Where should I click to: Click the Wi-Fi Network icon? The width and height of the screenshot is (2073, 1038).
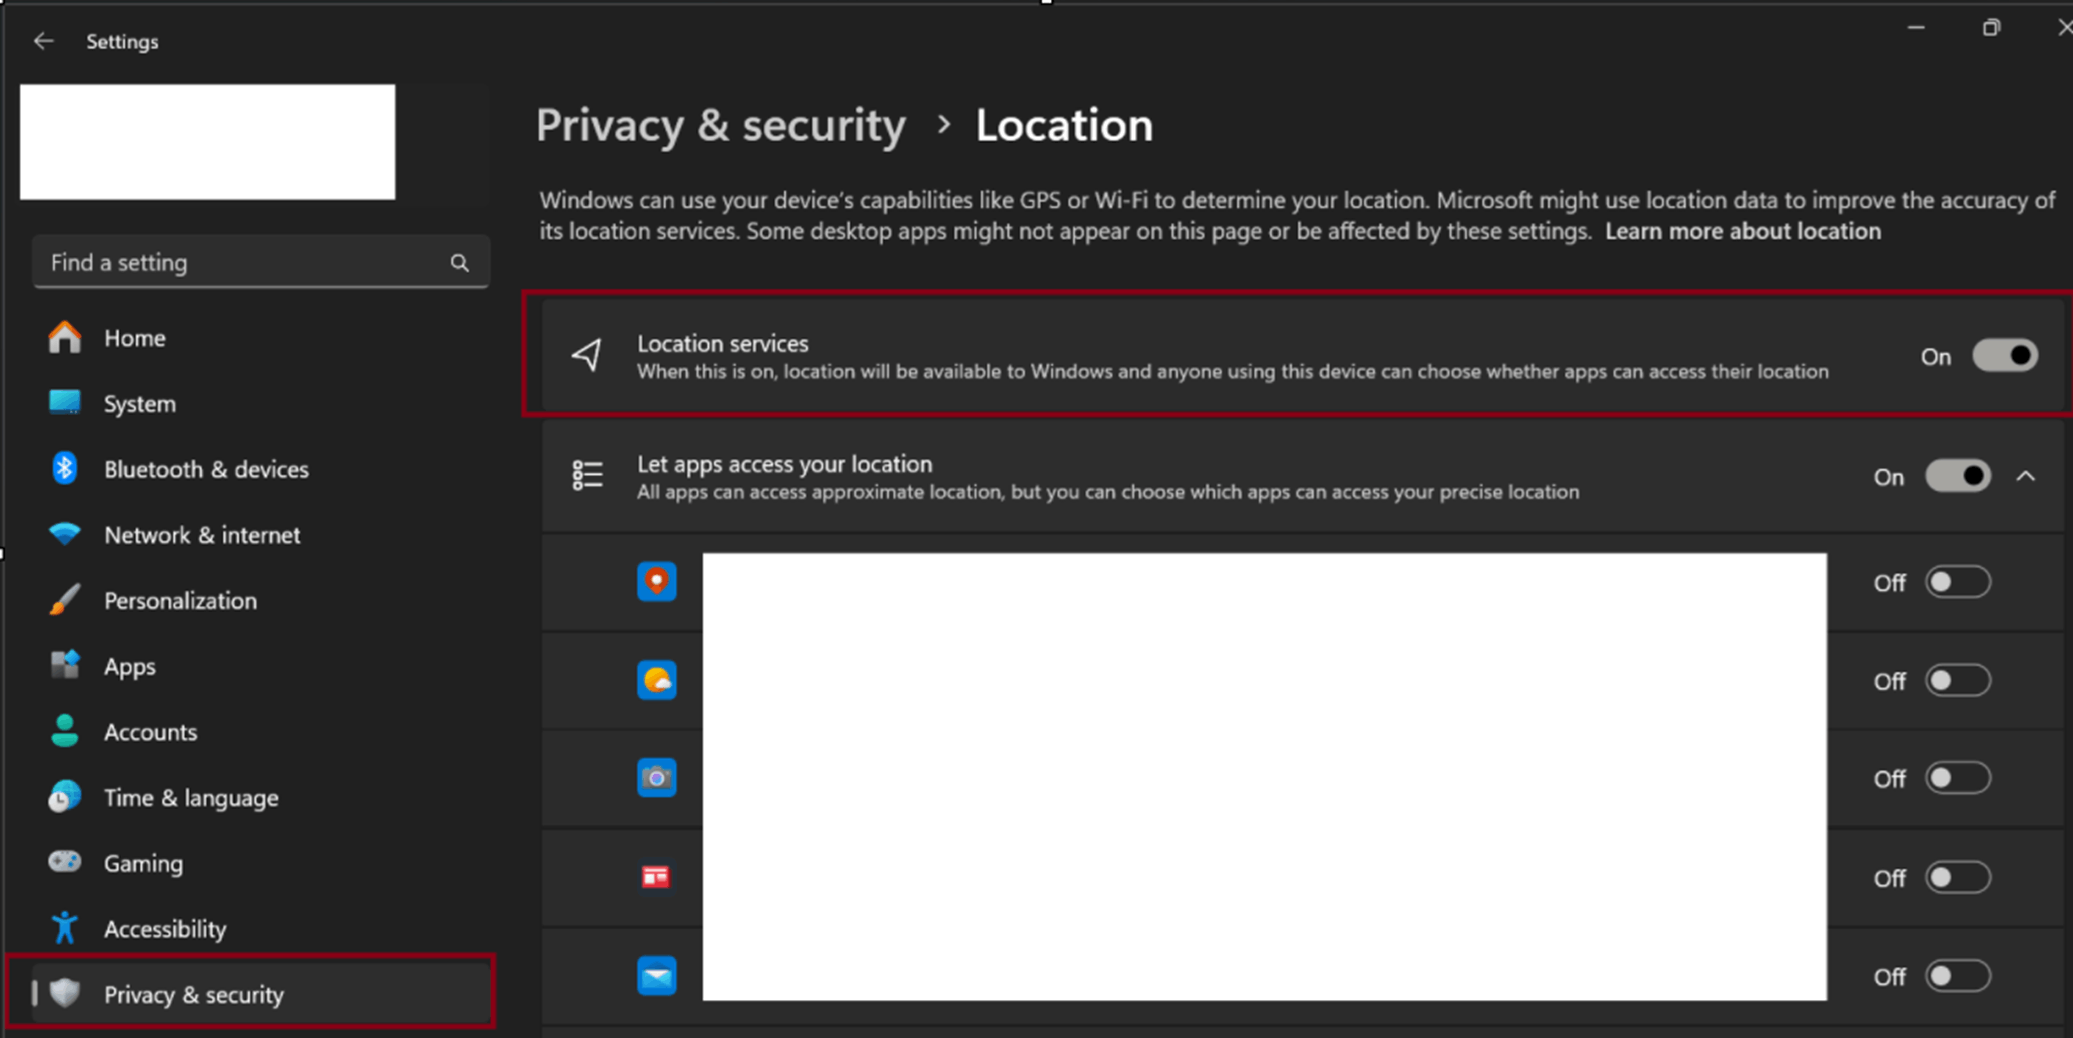pos(65,534)
